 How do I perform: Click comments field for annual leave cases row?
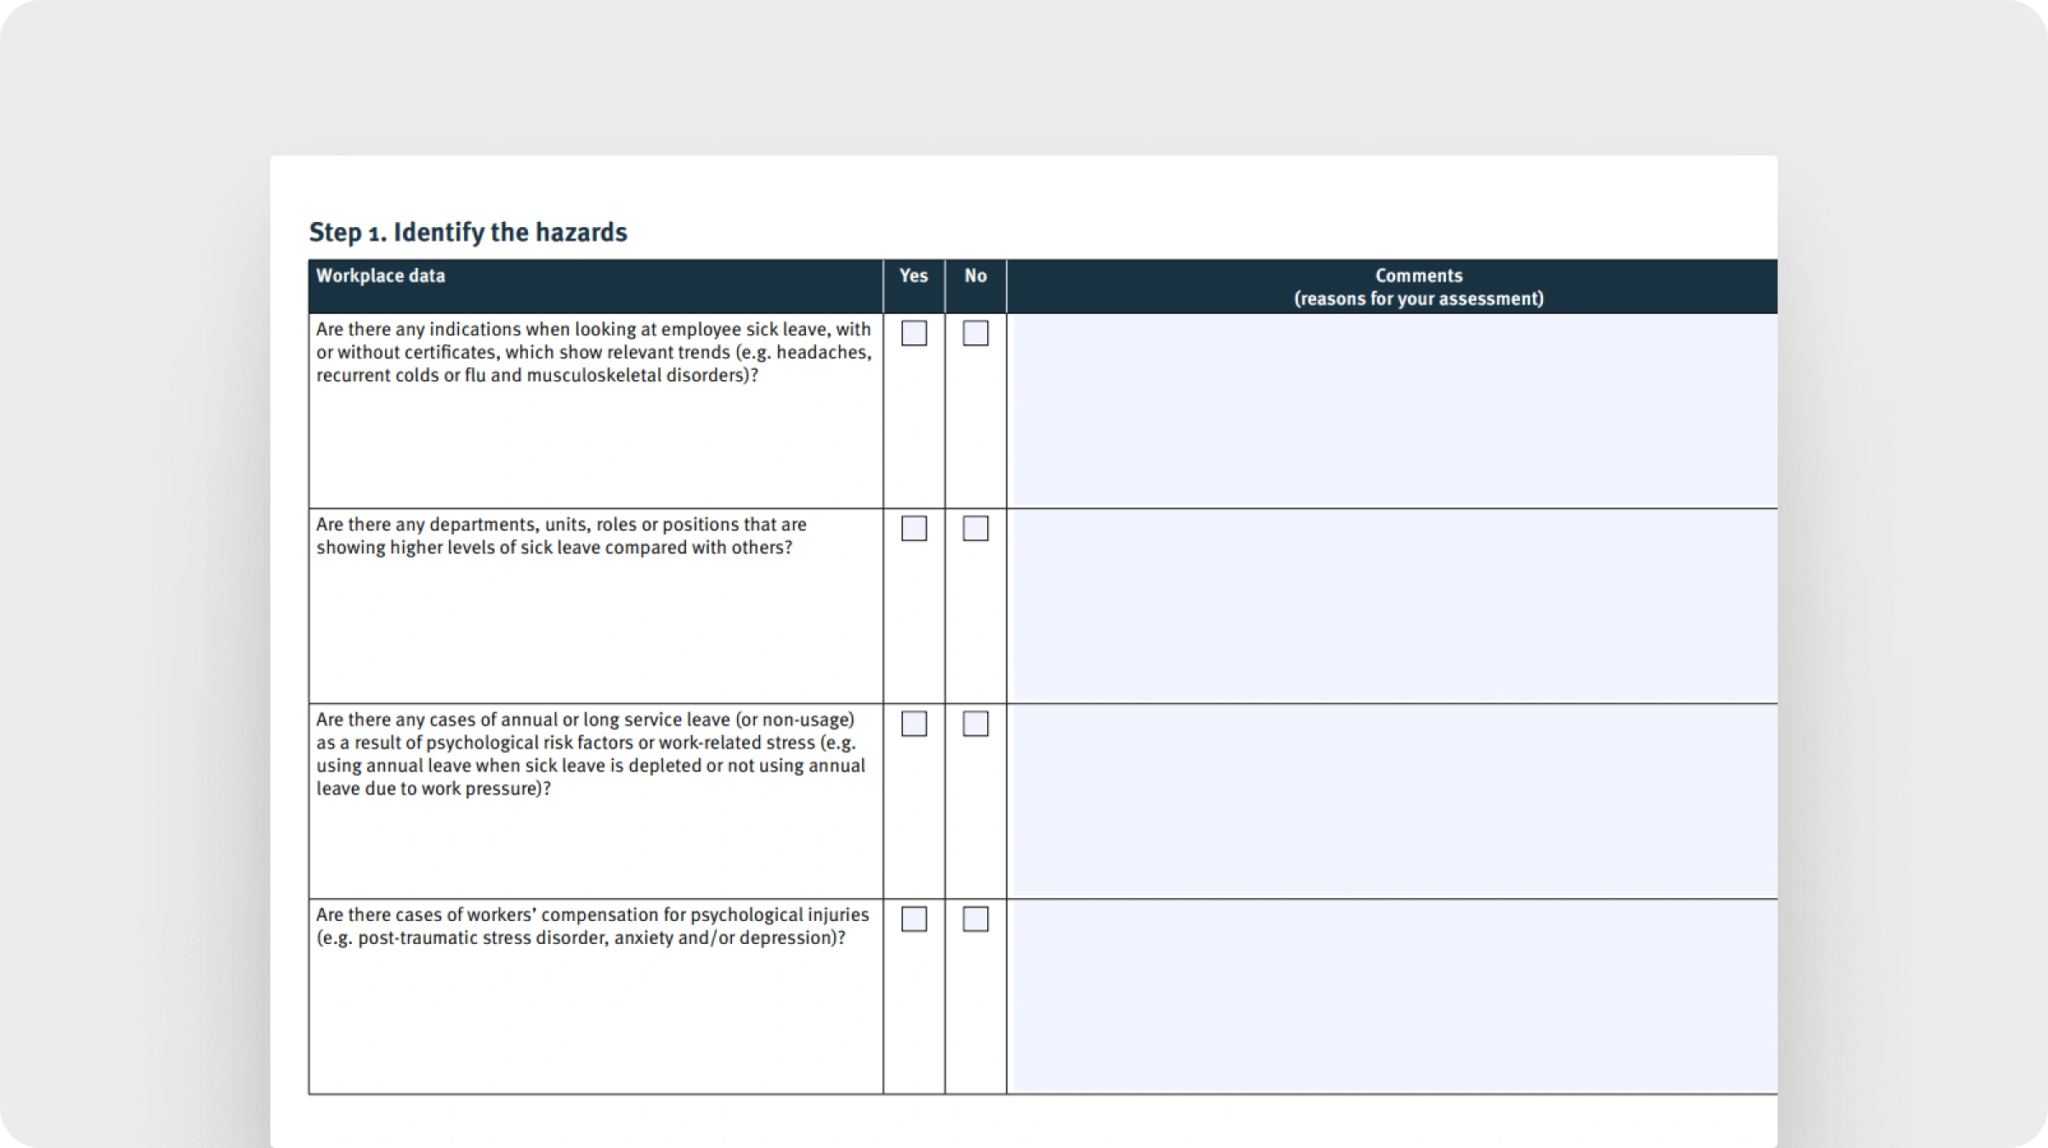coord(1395,801)
